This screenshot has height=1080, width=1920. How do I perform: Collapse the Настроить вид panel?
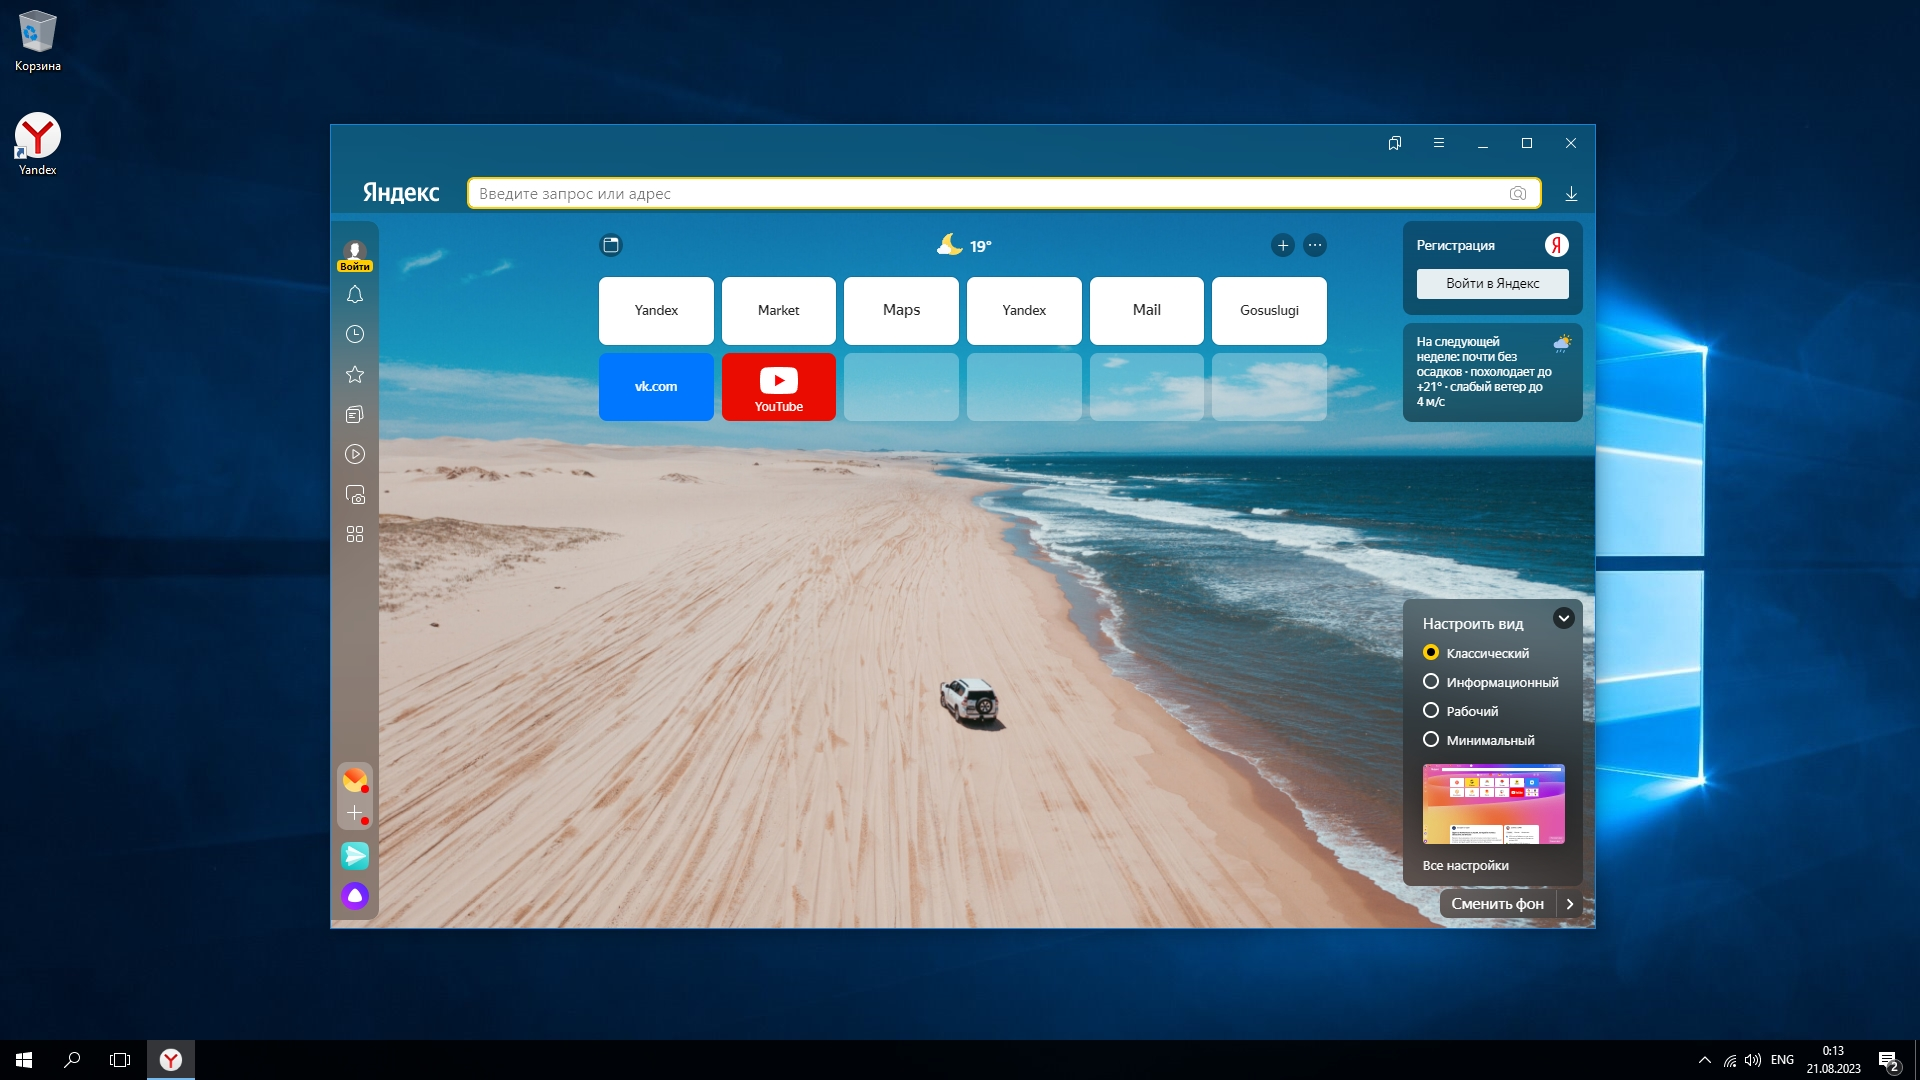click(1563, 618)
